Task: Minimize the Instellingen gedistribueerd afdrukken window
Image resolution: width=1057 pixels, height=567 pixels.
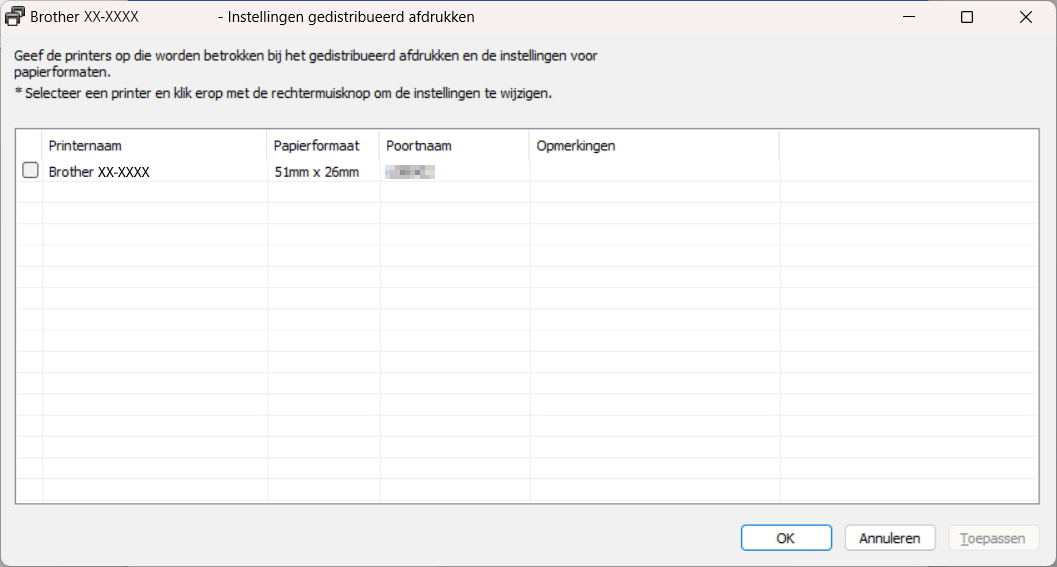Action: (x=909, y=17)
